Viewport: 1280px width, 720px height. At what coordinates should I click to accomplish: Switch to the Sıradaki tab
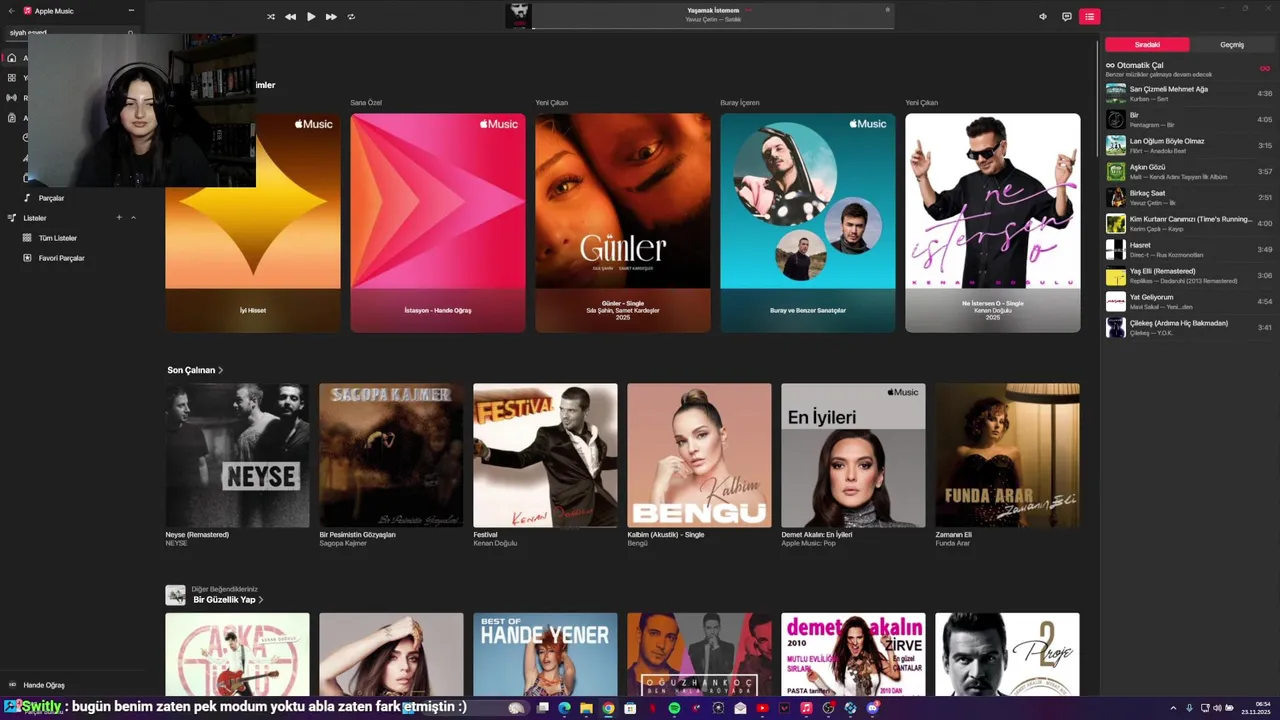(1147, 45)
